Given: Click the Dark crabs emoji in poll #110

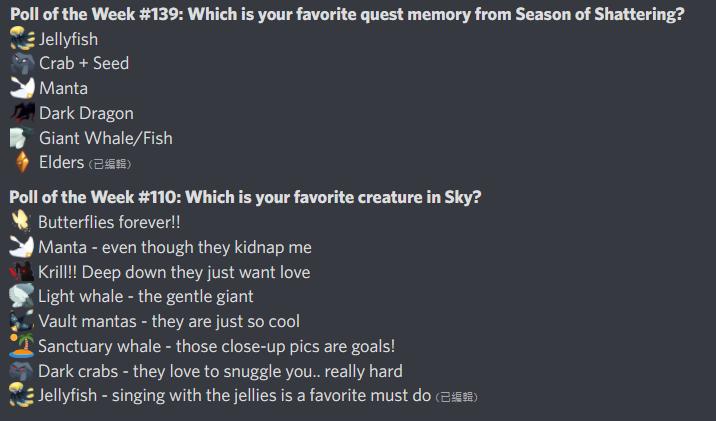Looking at the screenshot, I should point(21,371).
